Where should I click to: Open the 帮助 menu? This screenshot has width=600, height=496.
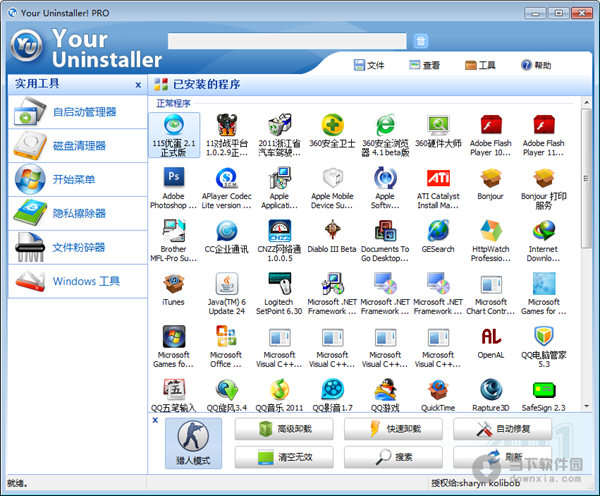click(x=536, y=65)
